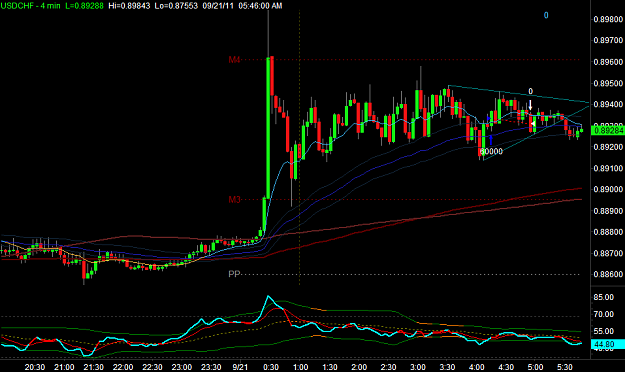The width and height of the screenshot is (625, 372).
Task: Click the 70.00 oscillator scale label
Action: [603, 314]
